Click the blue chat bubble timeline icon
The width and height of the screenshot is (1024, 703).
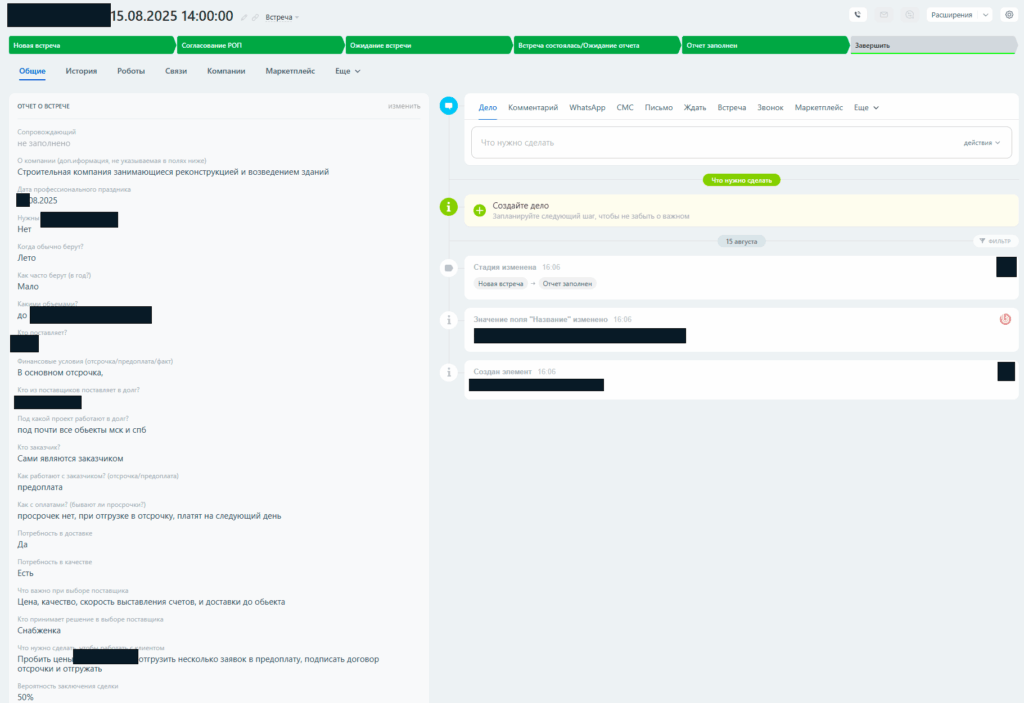[450, 106]
